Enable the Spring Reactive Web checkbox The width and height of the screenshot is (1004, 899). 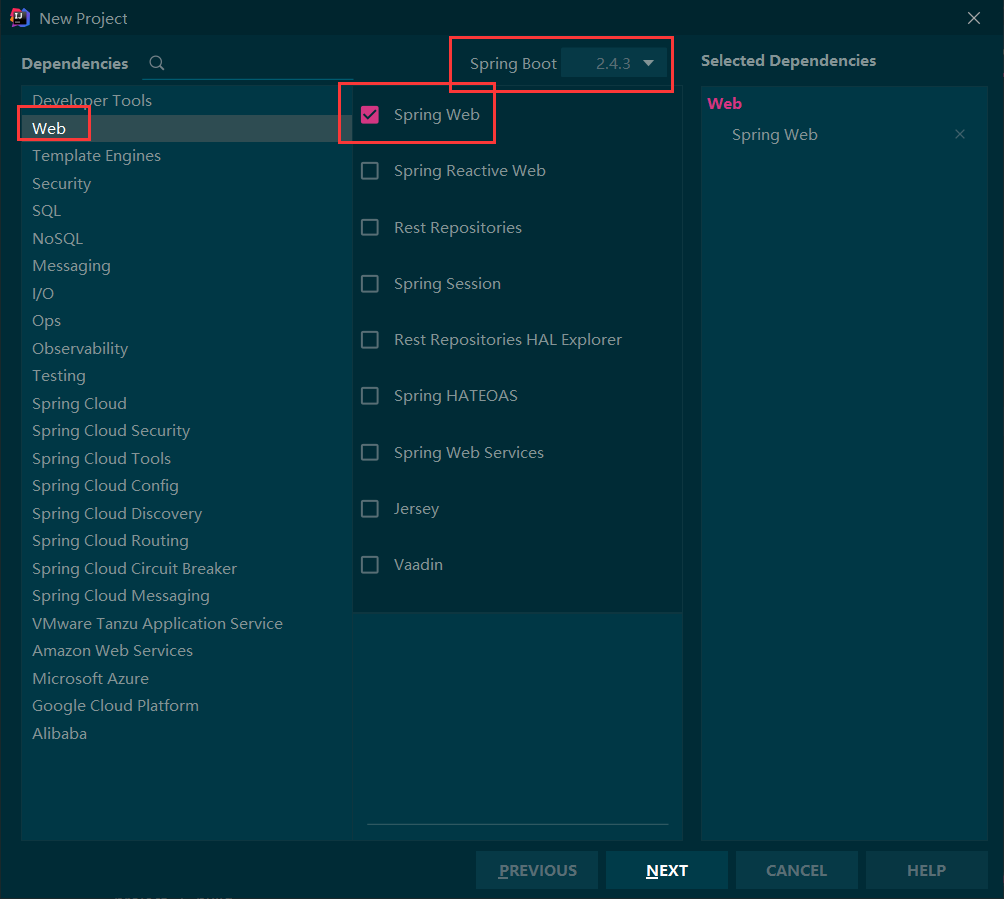(x=370, y=171)
